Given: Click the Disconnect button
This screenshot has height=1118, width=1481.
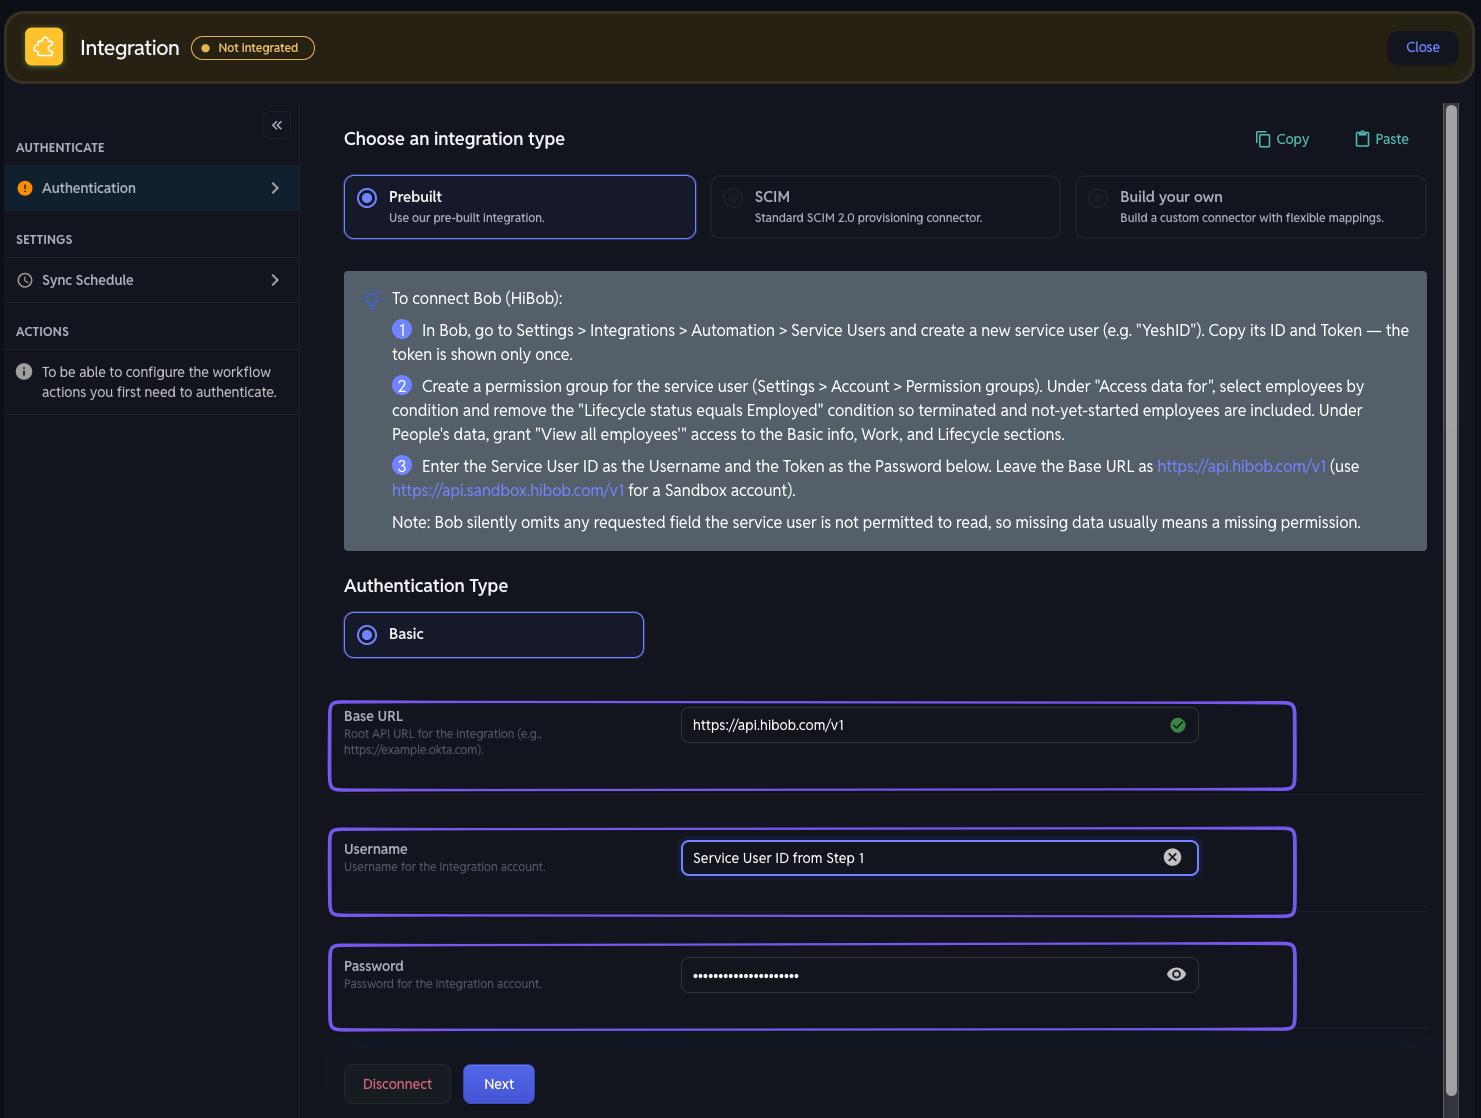Looking at the screenshot, I should tap(397, 1084).
